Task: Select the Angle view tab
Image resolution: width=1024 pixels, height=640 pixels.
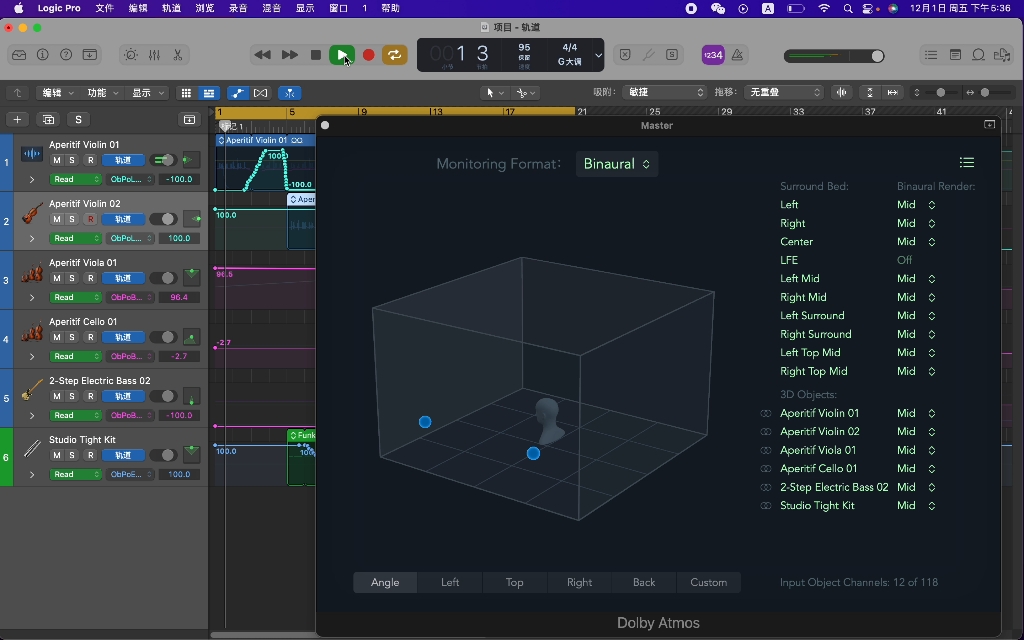Action: [x=385, y=583]
